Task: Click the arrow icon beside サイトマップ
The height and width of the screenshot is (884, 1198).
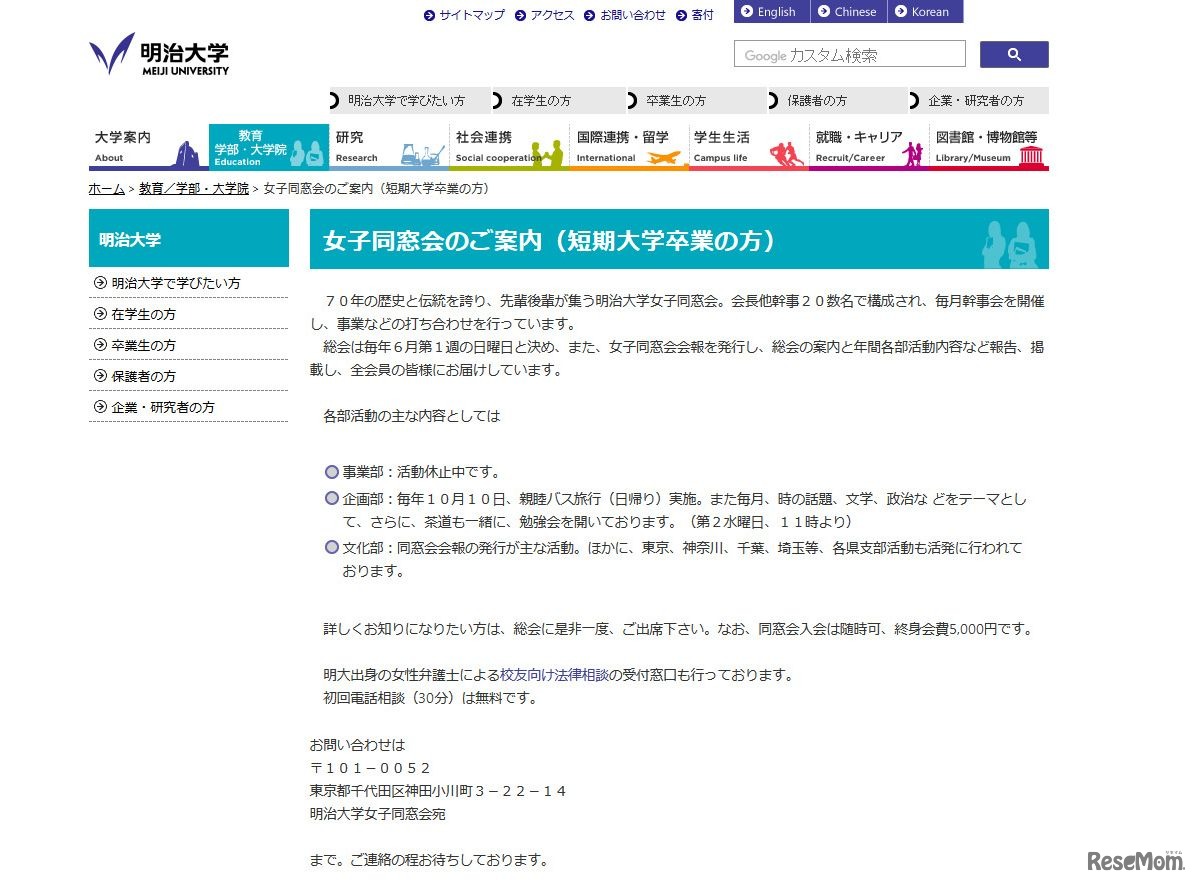Action: pos(429,15)
